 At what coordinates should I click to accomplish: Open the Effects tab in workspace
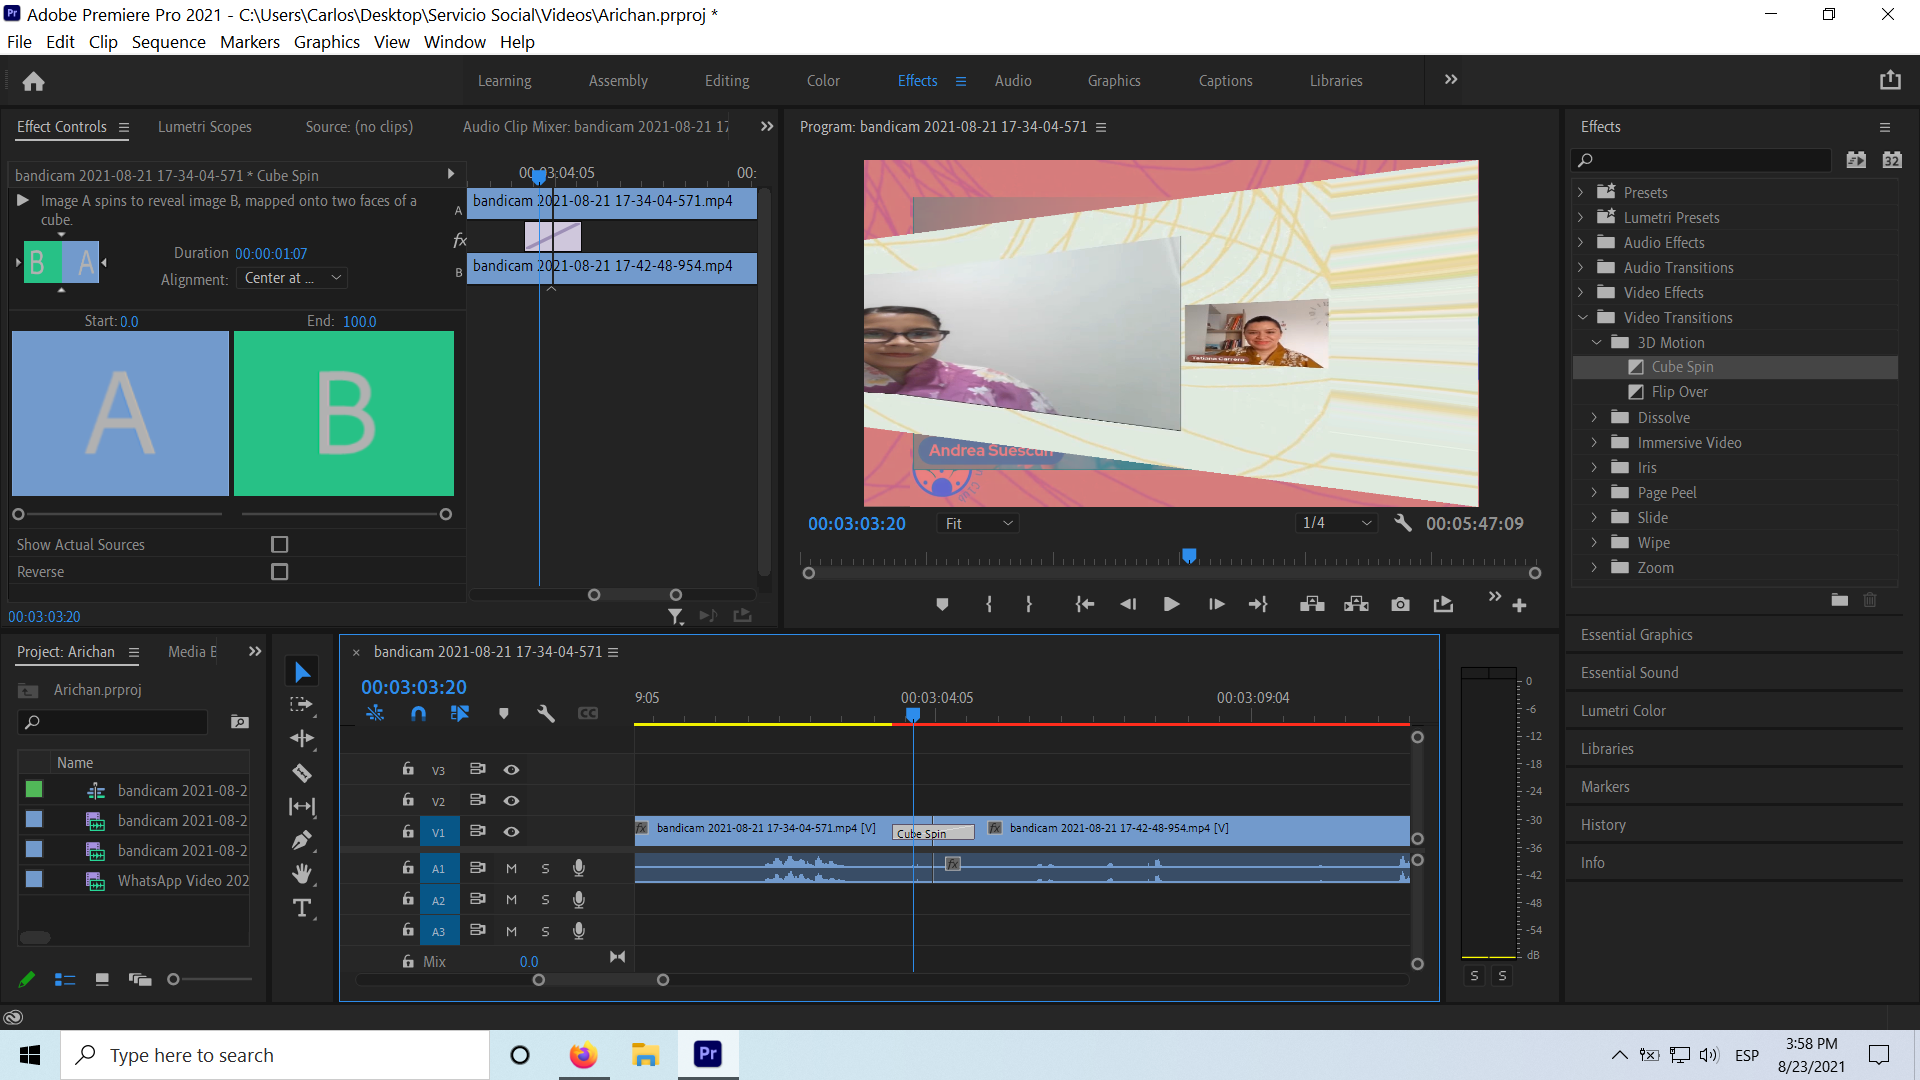pyautogui.click(x=916, y=80)
